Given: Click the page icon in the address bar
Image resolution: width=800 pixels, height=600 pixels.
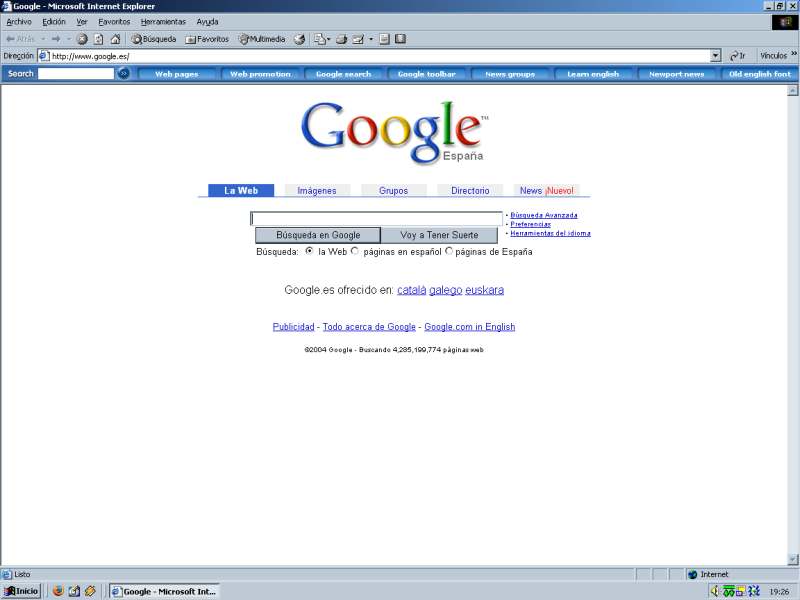Looking at the screenshot, I should (44, 56).
